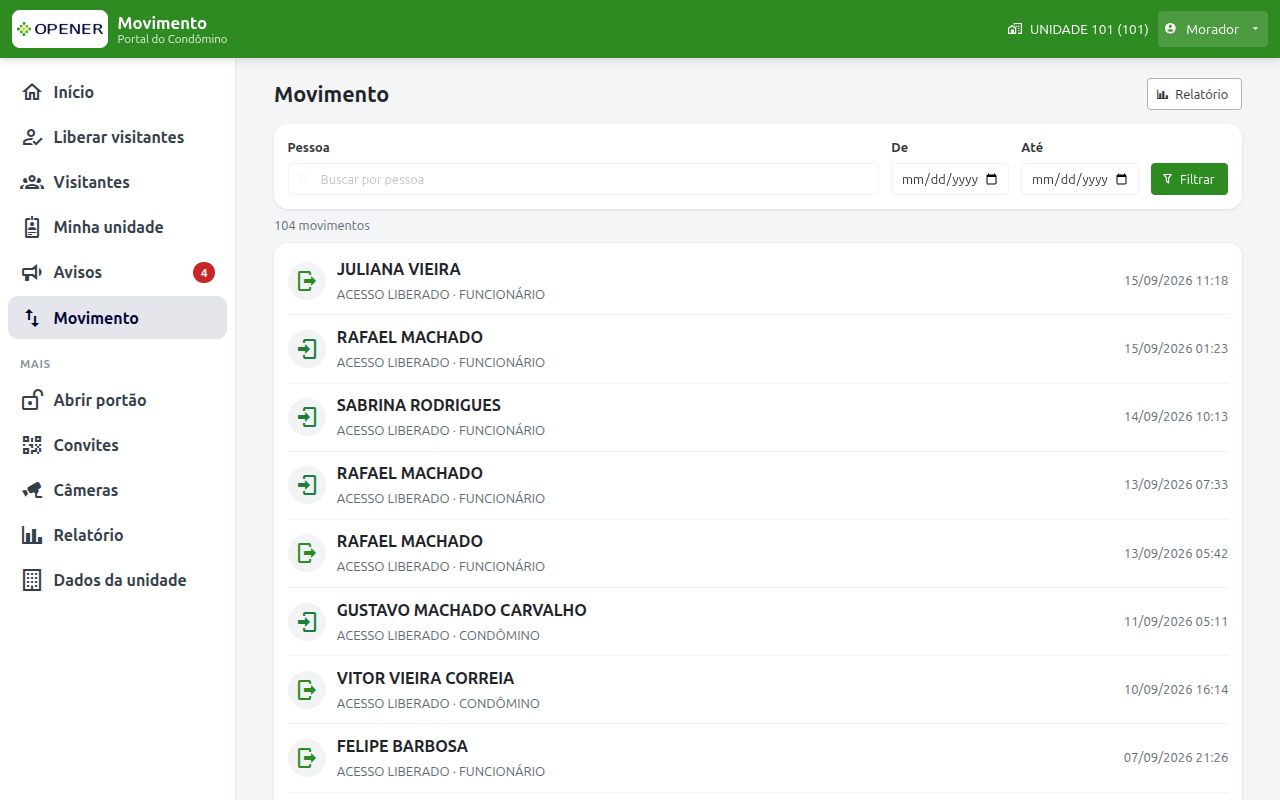Click the Visitantes group icon

[32, 182]
